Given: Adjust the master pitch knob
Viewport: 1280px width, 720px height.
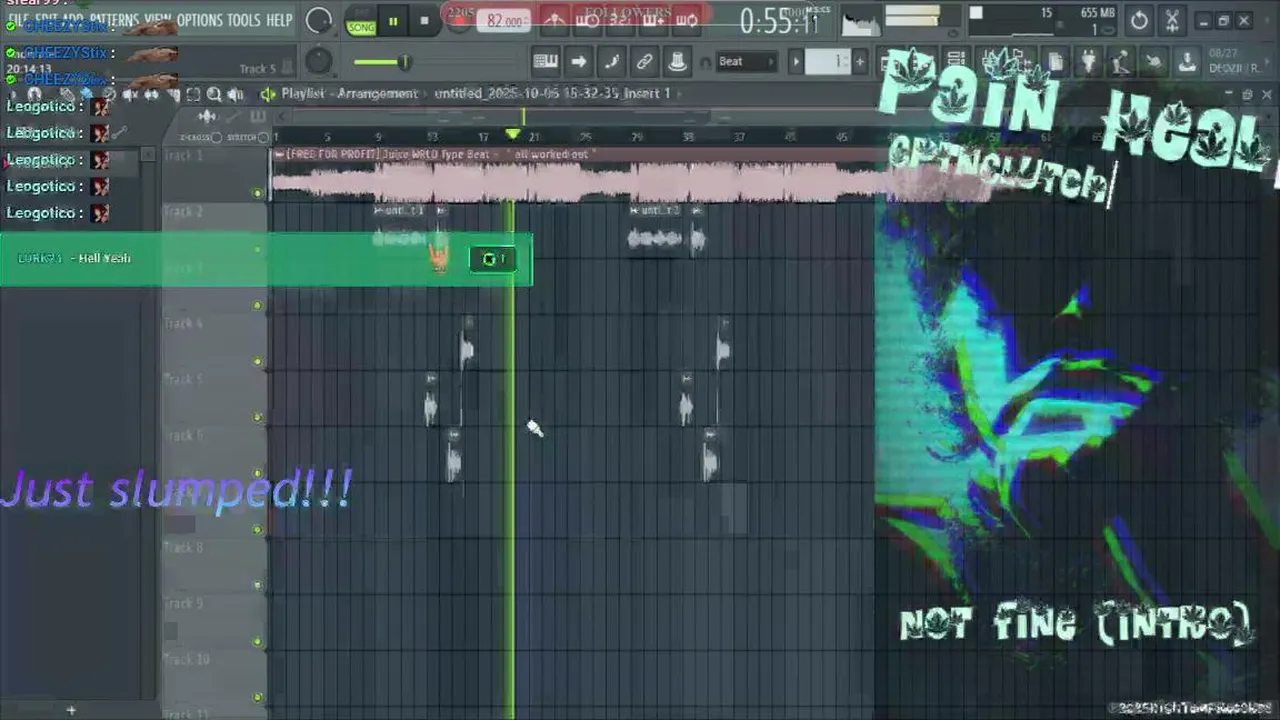Looking at the screenshot, I should point(319,62).
